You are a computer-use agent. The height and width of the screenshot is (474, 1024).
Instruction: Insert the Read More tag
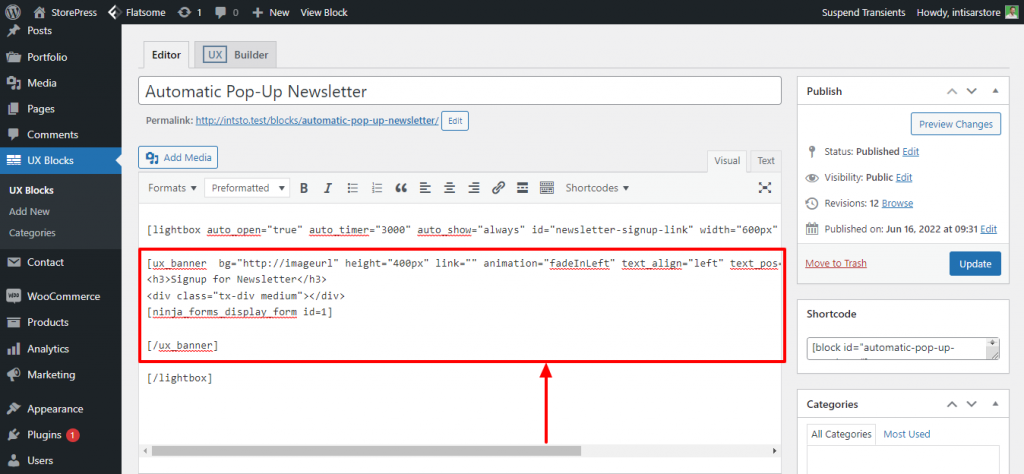[522, 188]
